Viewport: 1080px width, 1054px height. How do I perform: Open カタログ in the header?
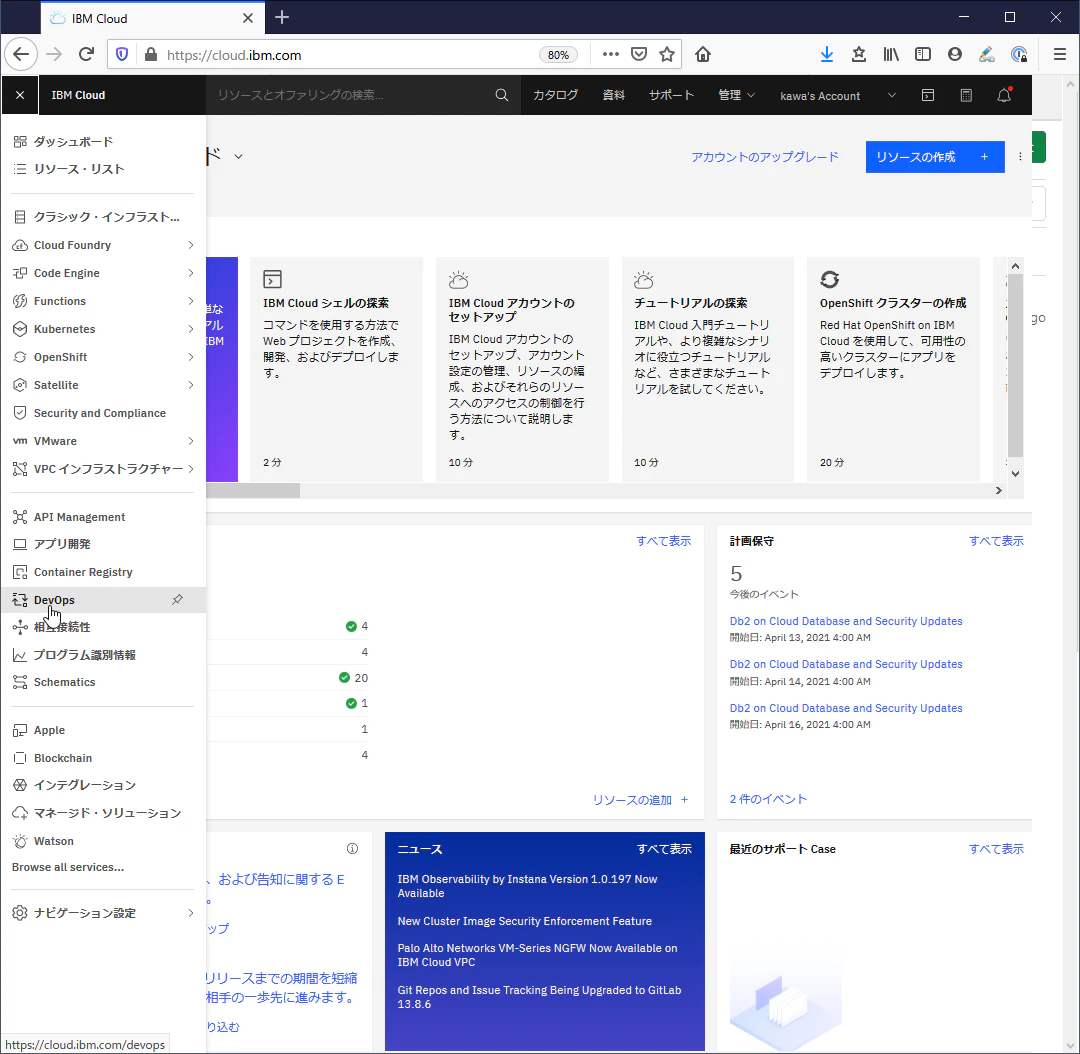(x=555, y=95)
